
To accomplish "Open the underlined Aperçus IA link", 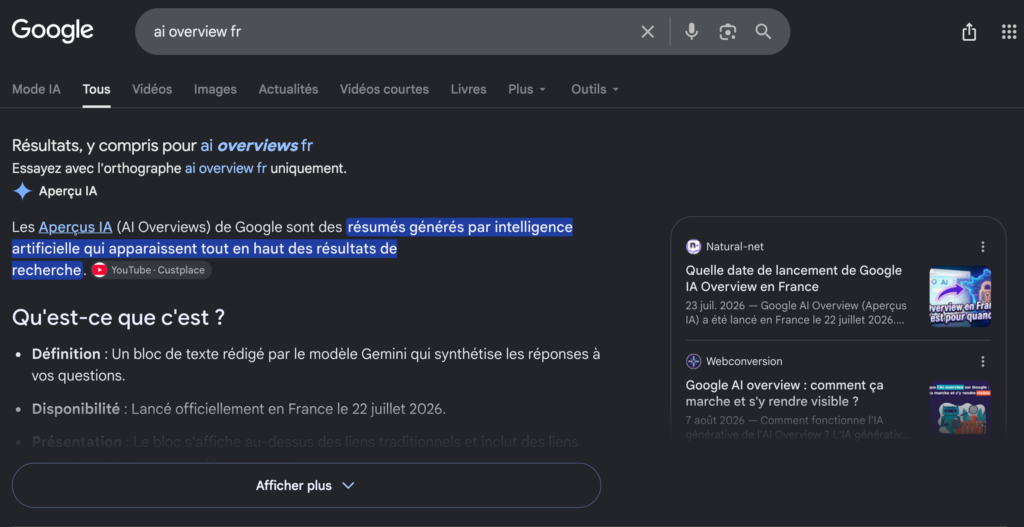I will click(75, 227).
